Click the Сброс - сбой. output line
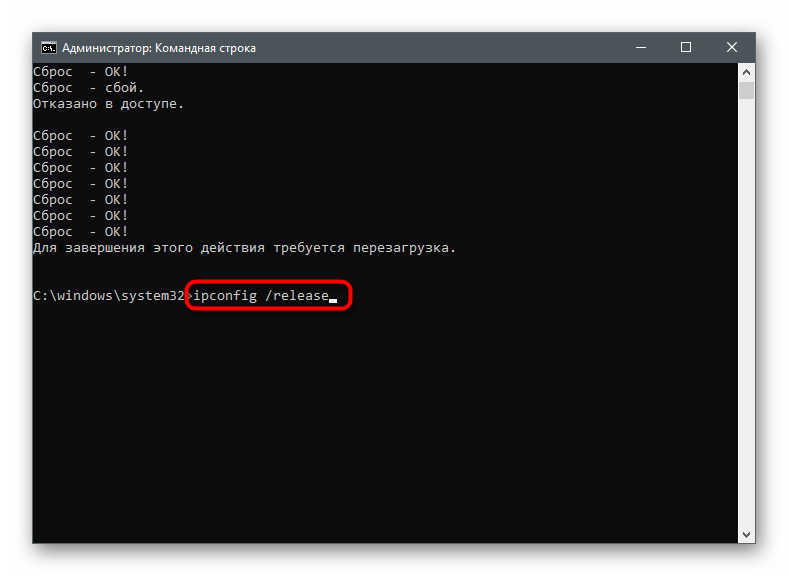This screenshot has height=576, width=788. click(x=88, y=88)
